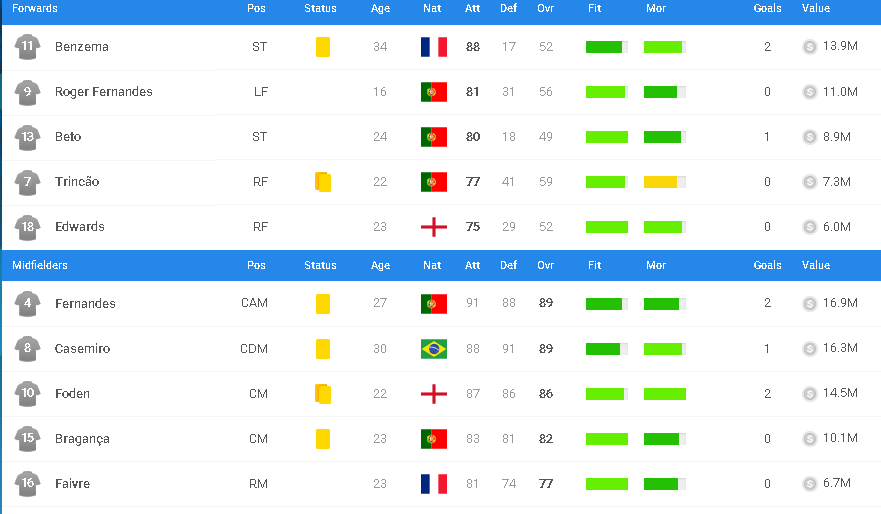This screenshot has height=514, width=881.
Task: Open player Casemiro's name link
Action: (82, 349)
